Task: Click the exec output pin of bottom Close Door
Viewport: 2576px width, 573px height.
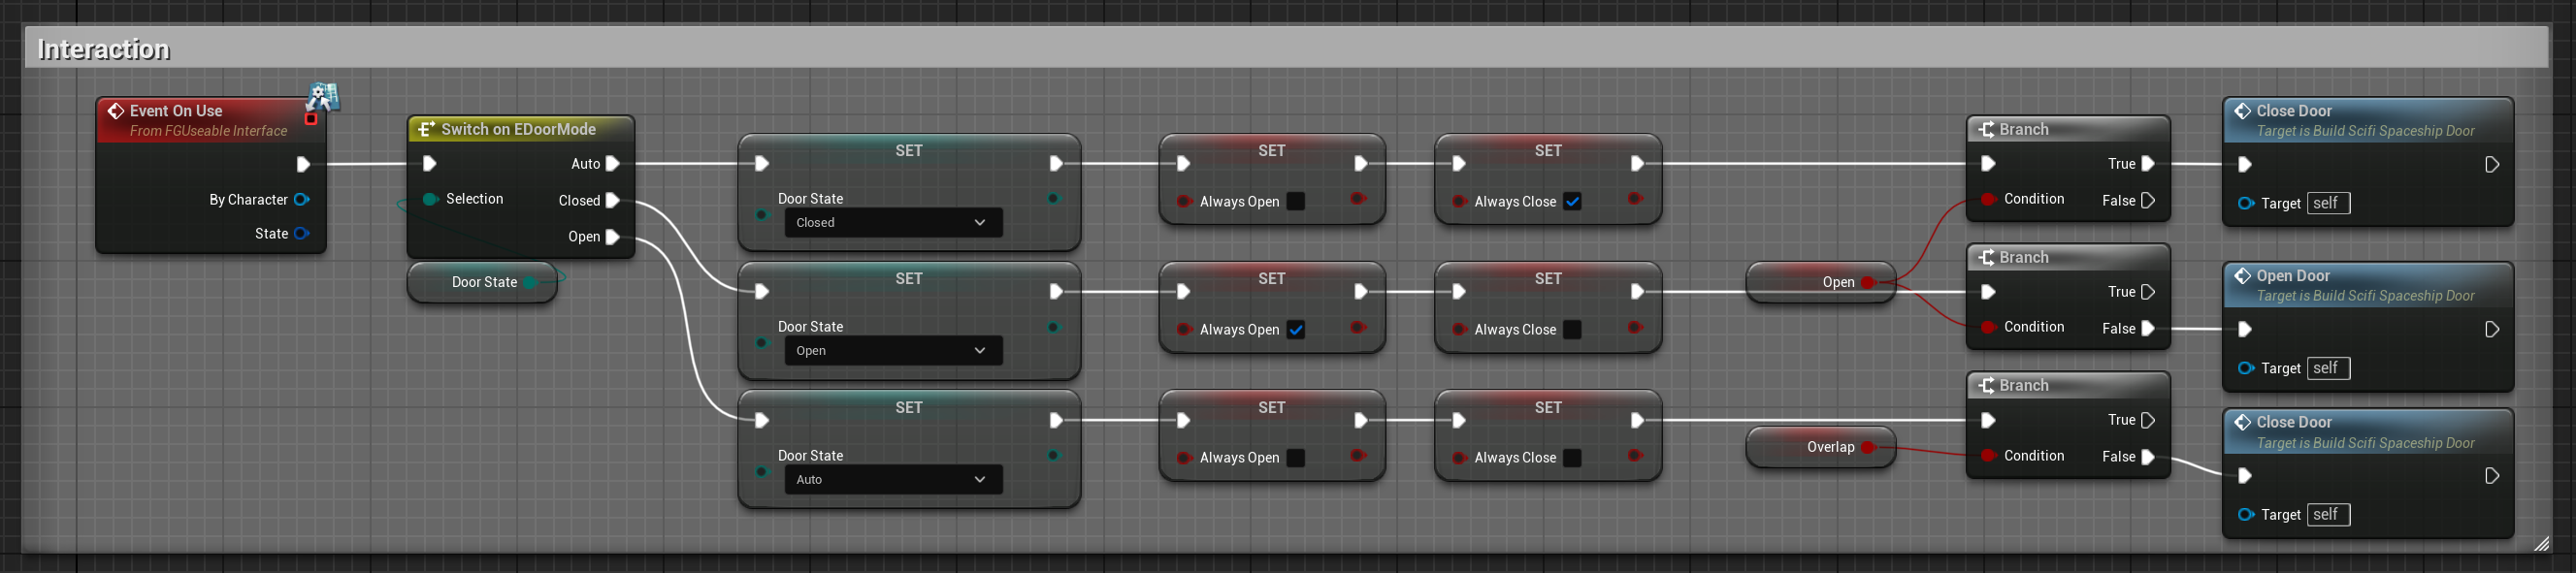Action: point(2492,476)
